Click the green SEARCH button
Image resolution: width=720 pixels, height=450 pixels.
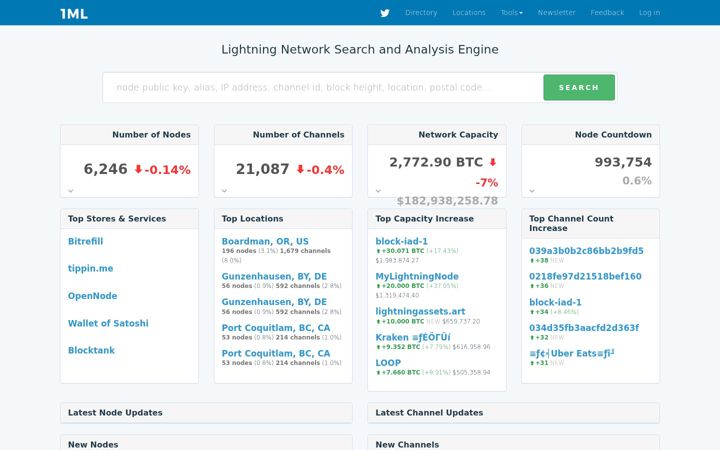(x=579, y=87)
